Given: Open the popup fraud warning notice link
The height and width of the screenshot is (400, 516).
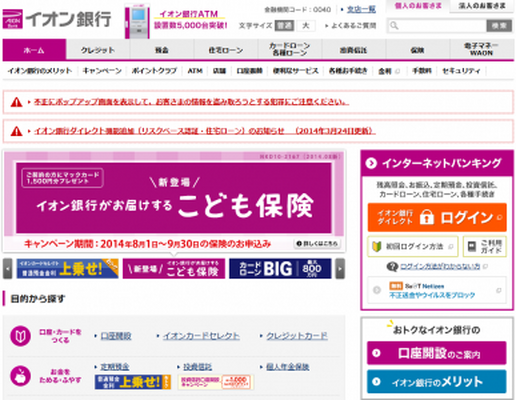Looking at the screenshot, I should 191,102.
